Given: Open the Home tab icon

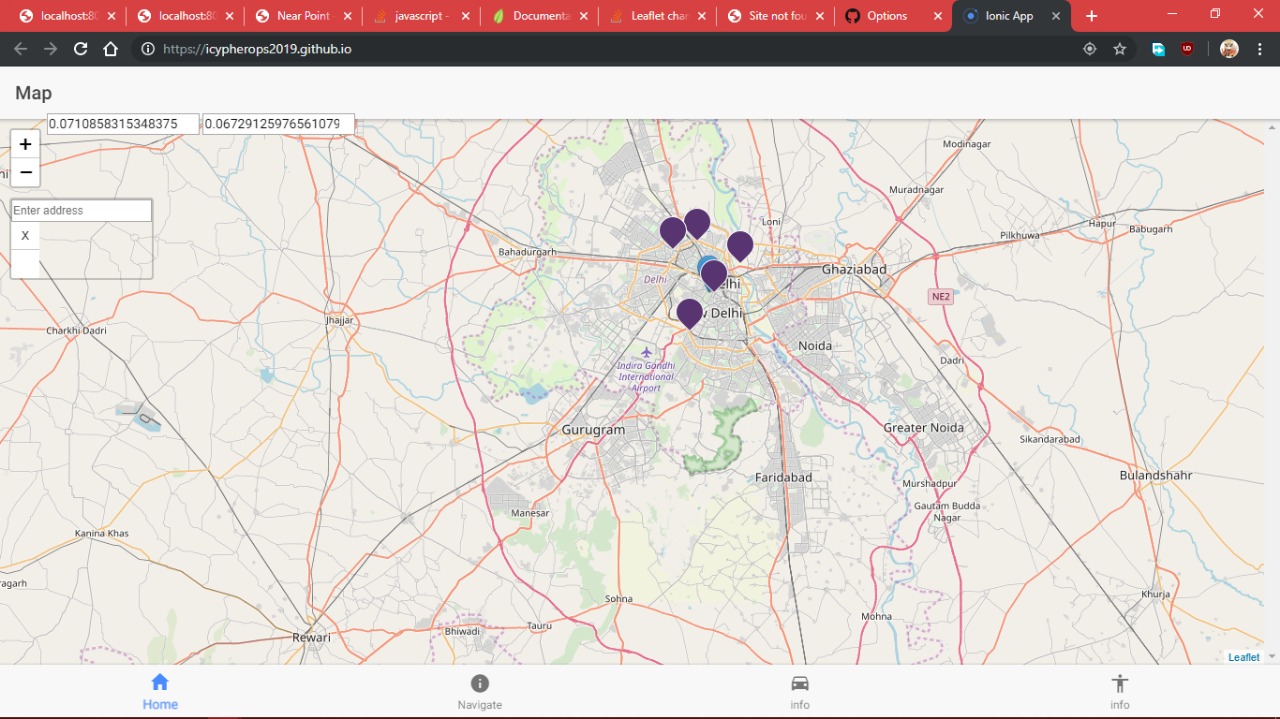Looking at the screenshot, I should (160, 682).
